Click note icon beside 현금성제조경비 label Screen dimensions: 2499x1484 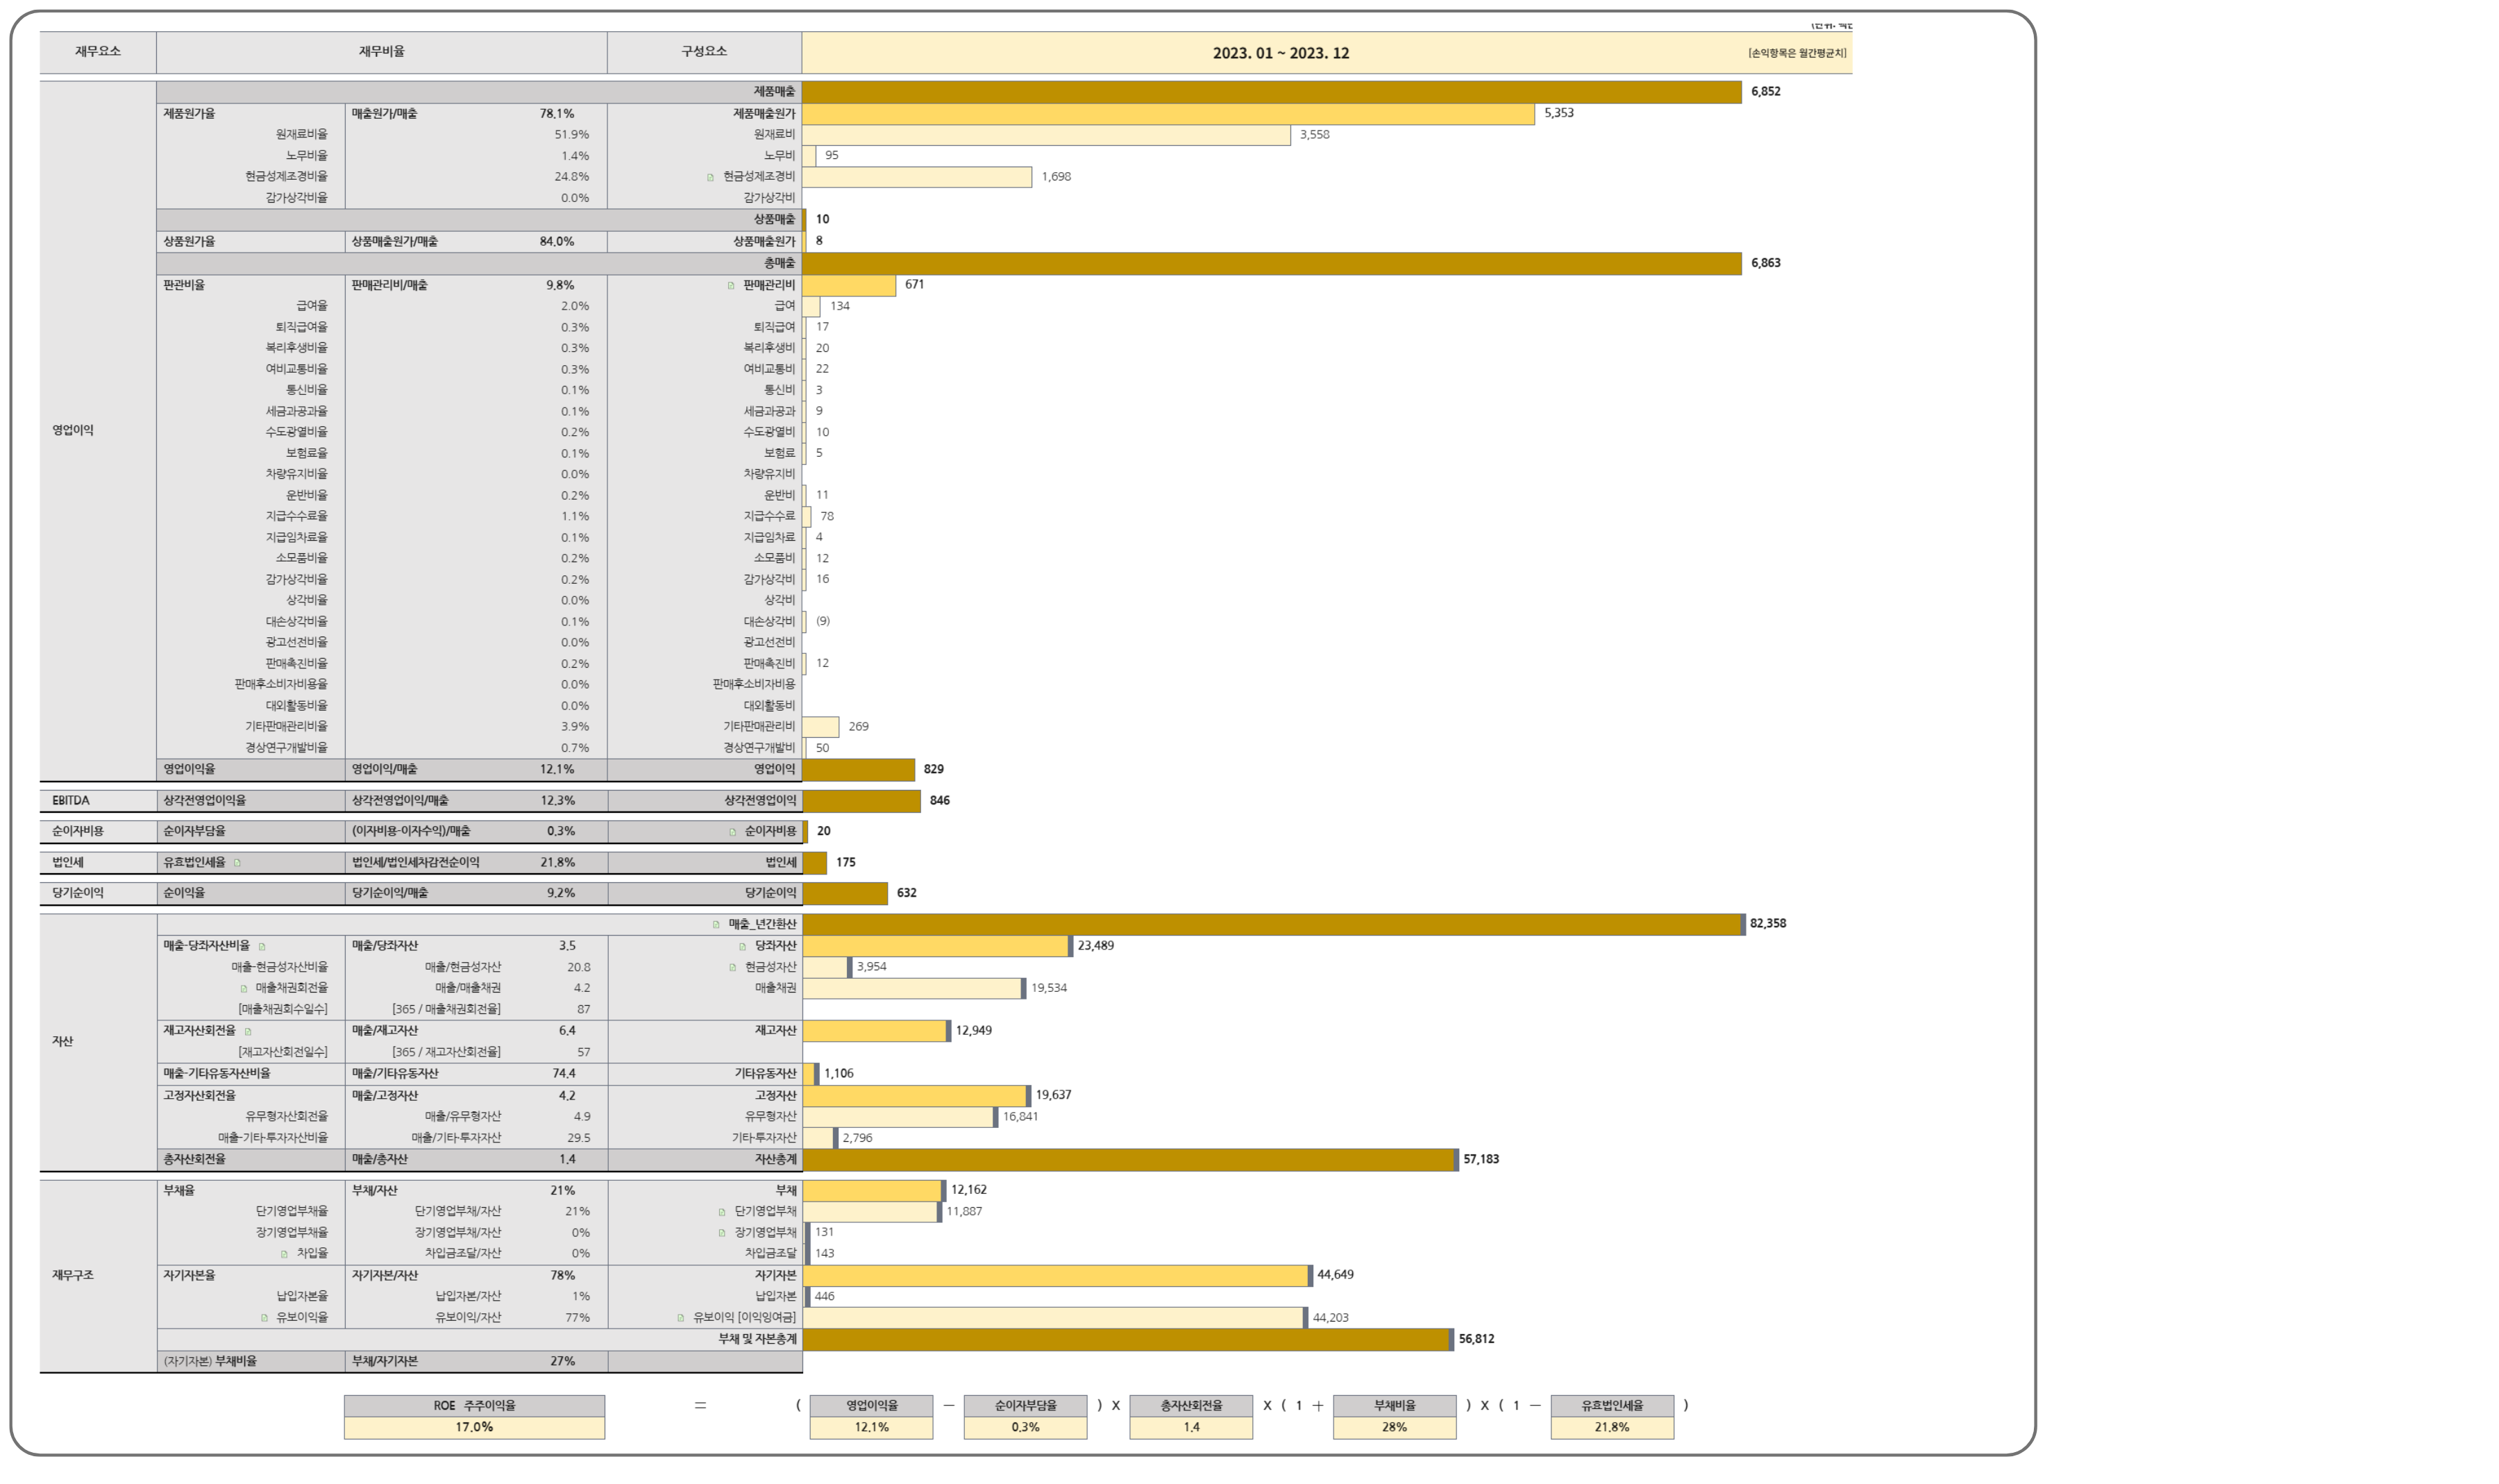pyautogui.click(x=710, y=178)
